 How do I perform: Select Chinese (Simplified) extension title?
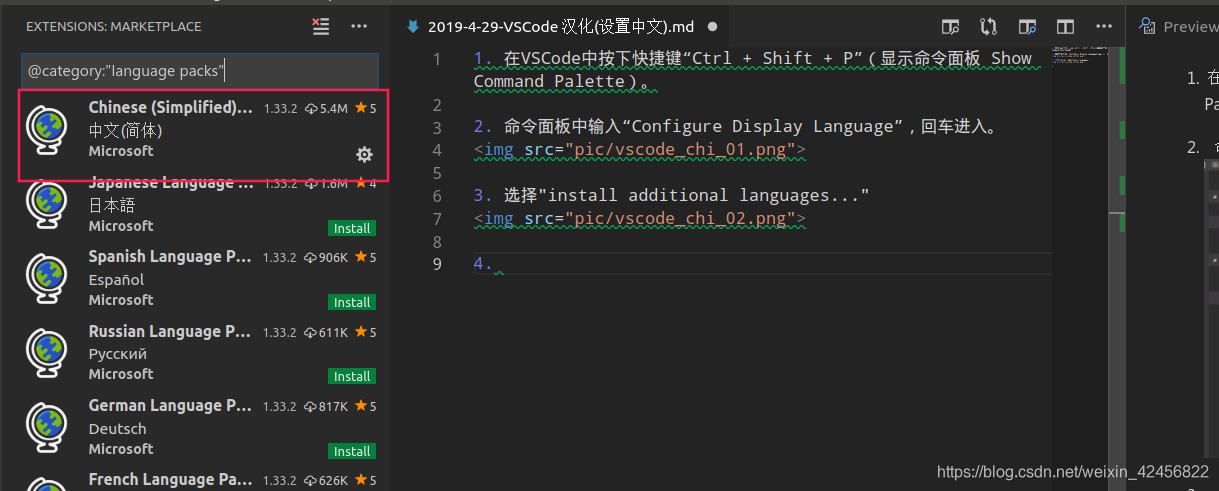tap(170, 107)
